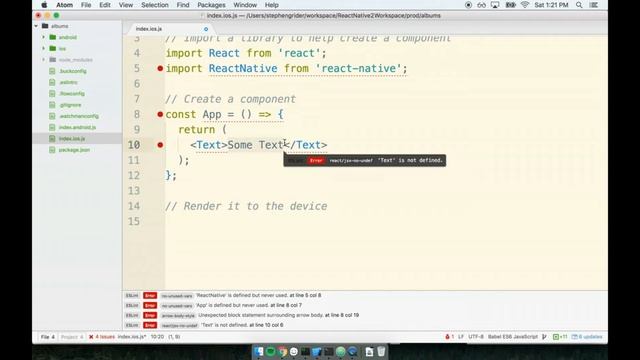Click line number 4 in the gutter

tap(136, 53)
